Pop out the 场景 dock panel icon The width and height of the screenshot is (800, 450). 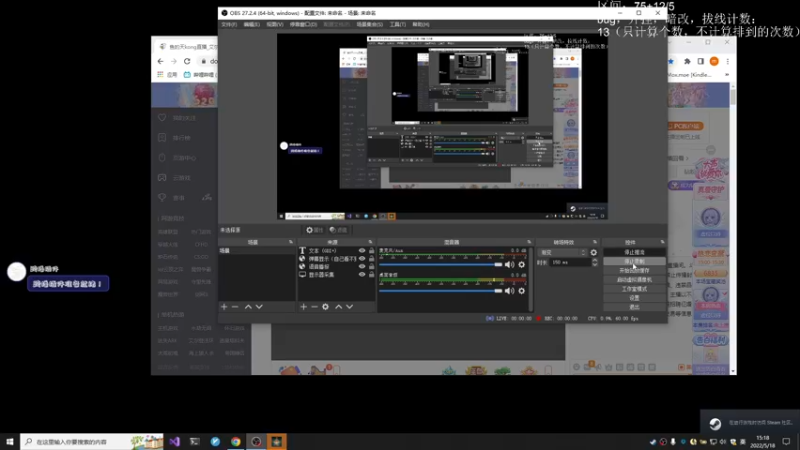point(291,242)
